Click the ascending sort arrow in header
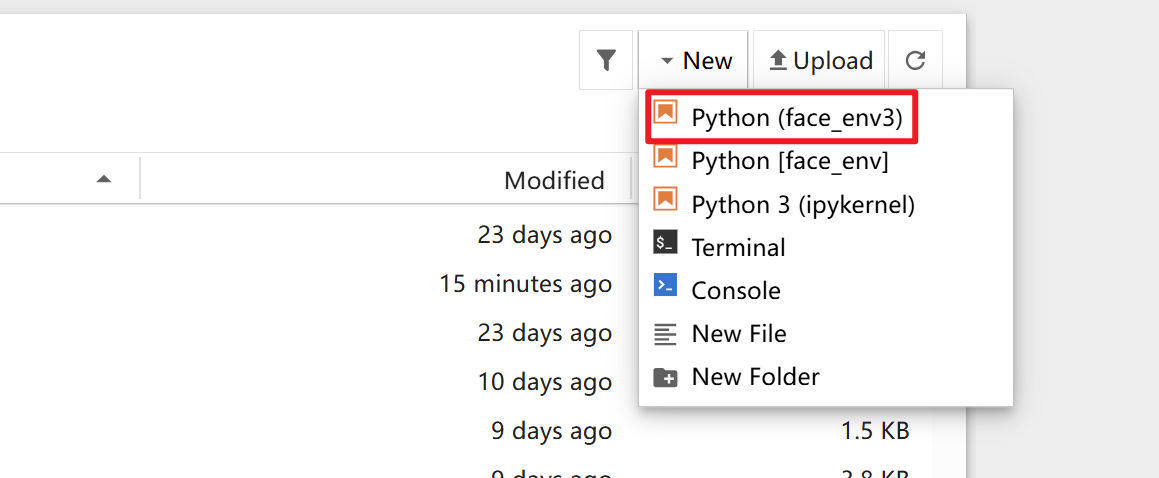 (x=103, y=180)
